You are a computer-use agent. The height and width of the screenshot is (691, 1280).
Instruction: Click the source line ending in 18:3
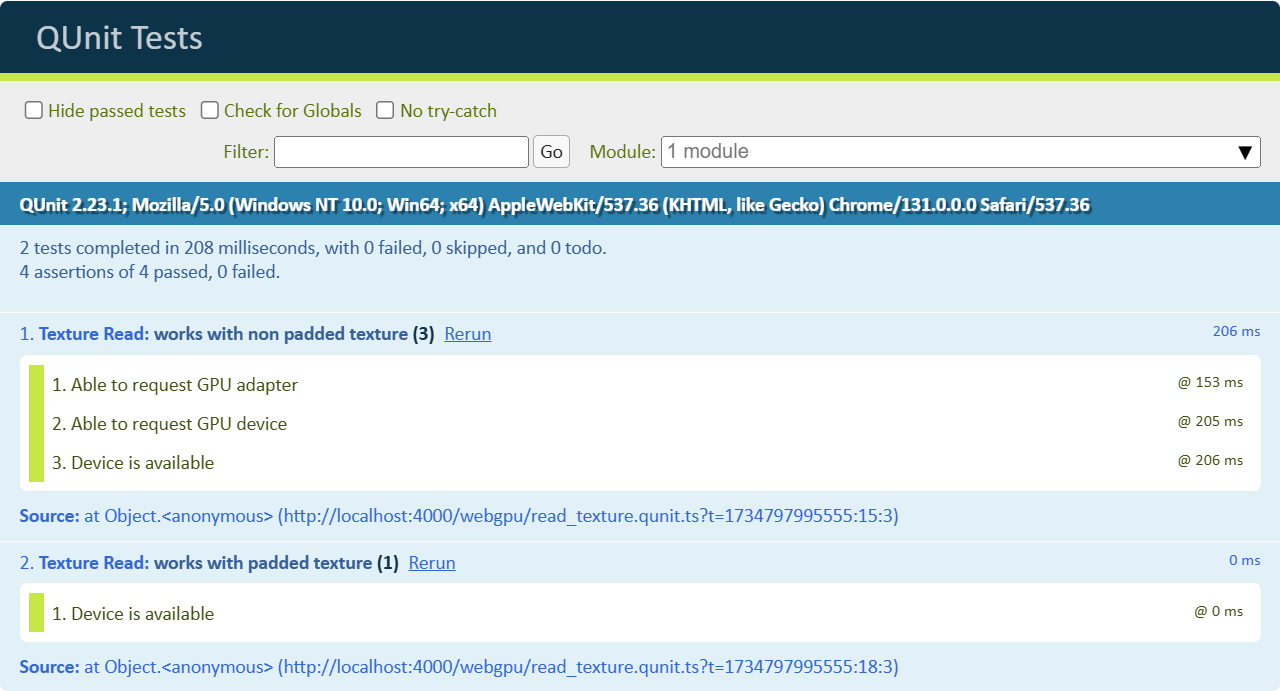(459, 667)
